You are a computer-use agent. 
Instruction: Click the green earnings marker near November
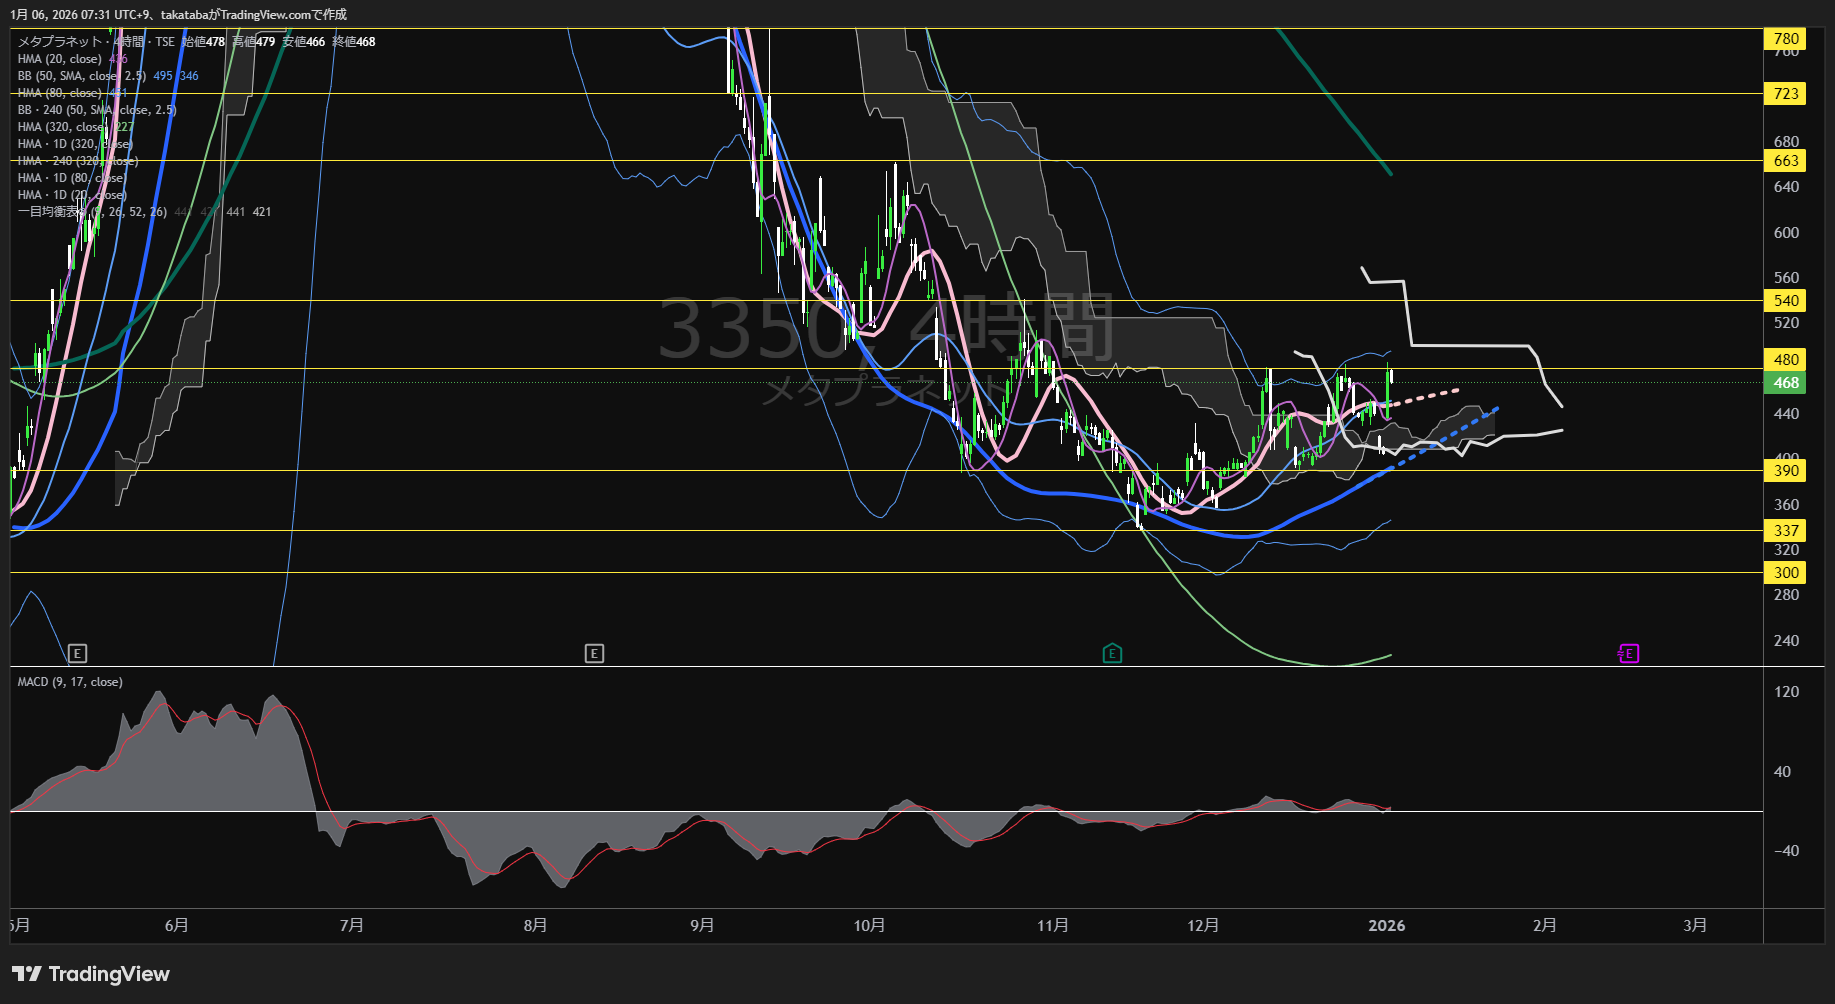pos(1112,654)
